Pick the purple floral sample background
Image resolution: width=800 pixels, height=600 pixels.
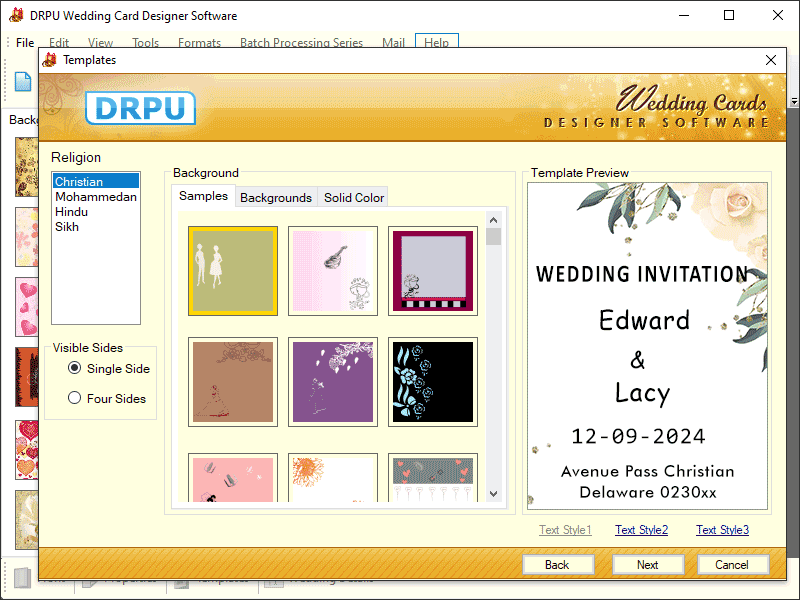click(x=333, y=382)
